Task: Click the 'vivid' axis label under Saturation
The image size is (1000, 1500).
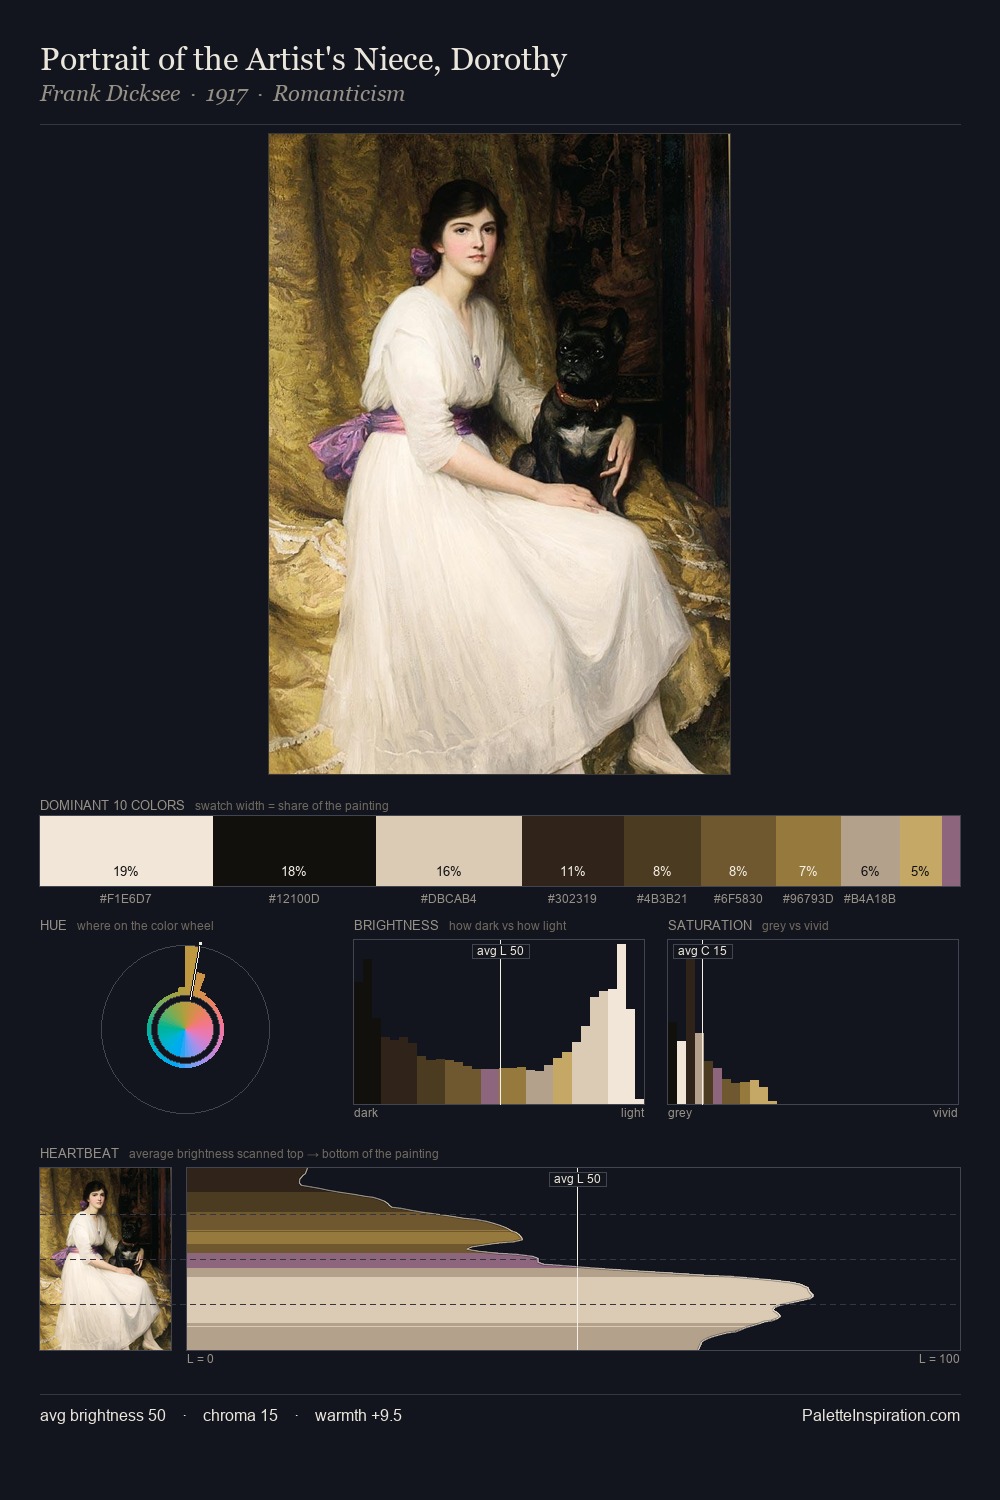Action: click(945, 1113)
